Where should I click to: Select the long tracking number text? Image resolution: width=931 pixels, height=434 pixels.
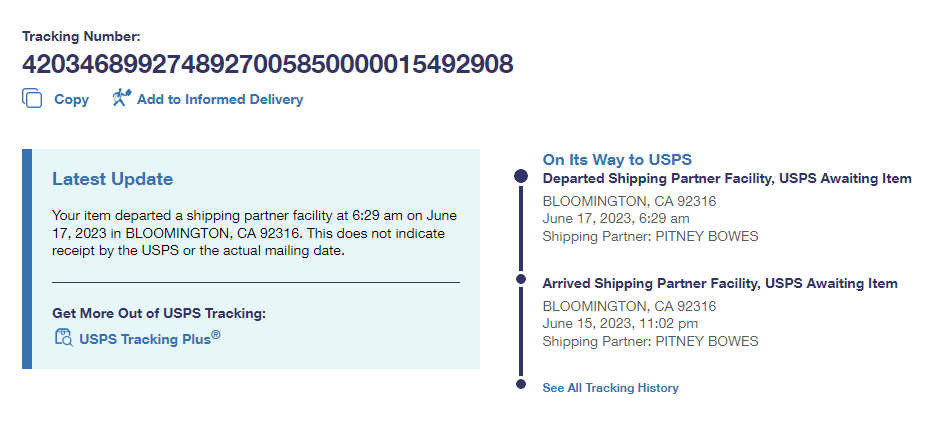[267, 65]
